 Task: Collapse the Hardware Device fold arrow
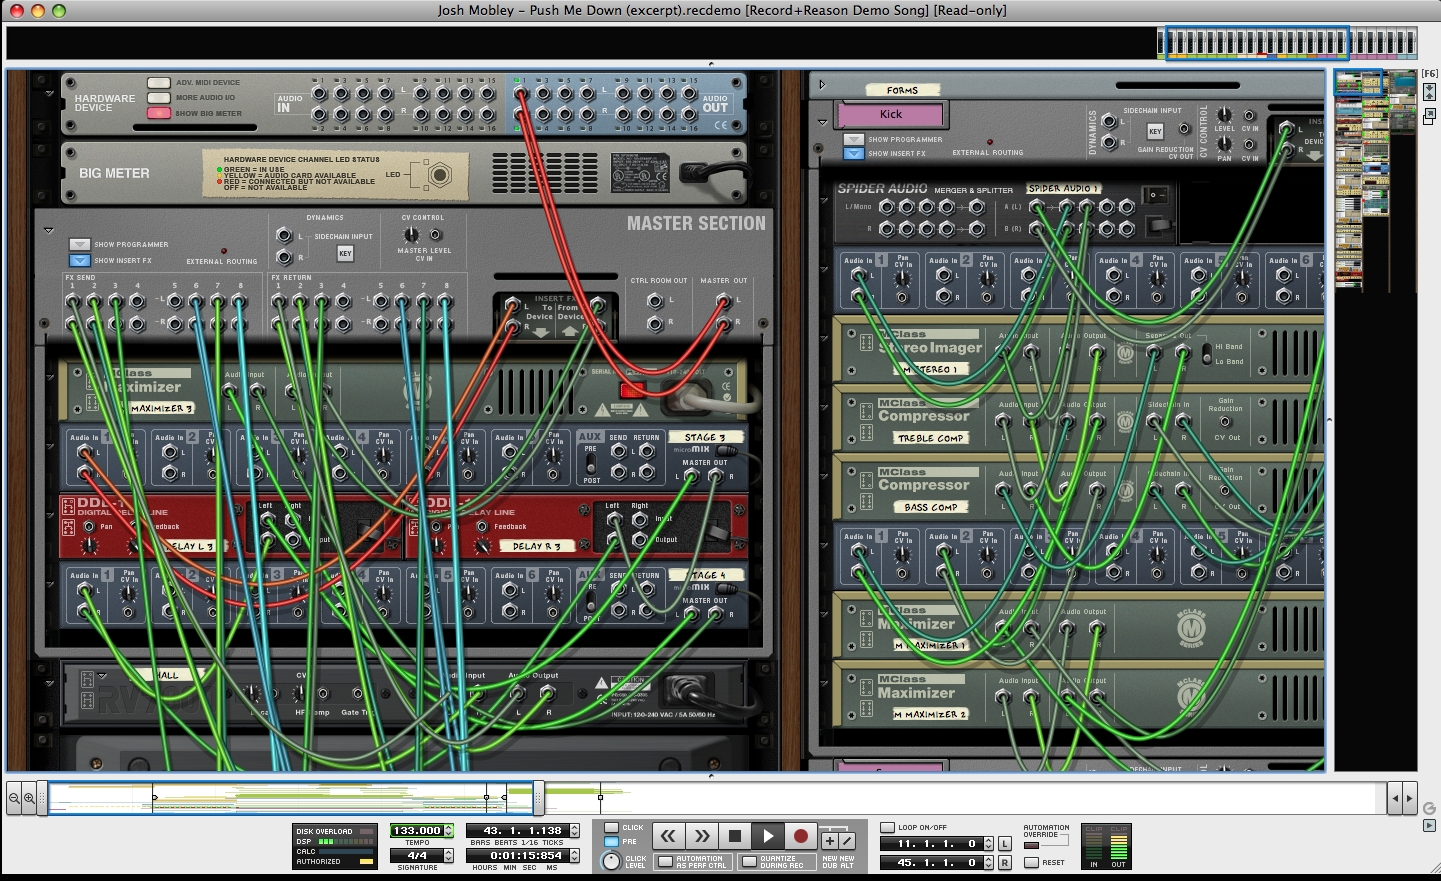(x=49, y=94)
